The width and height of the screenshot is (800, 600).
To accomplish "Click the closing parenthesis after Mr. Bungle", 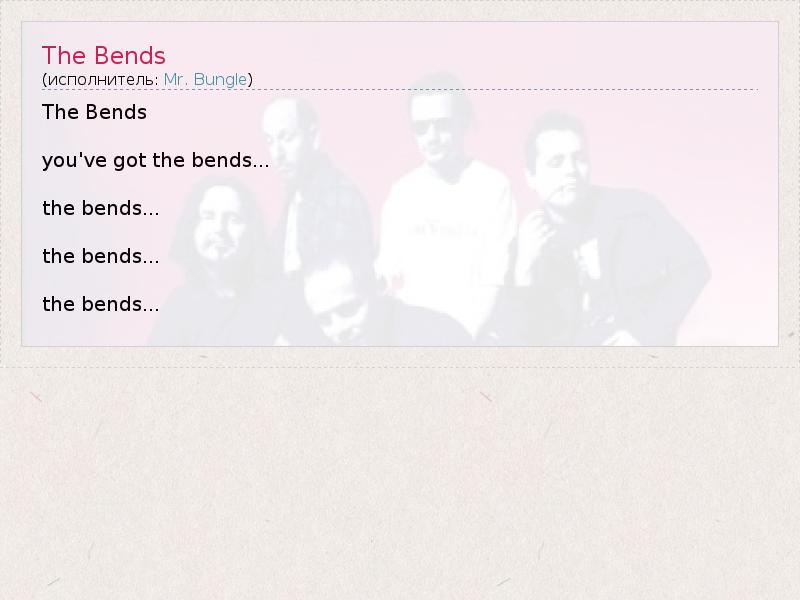I will click(x=250, y=80).
